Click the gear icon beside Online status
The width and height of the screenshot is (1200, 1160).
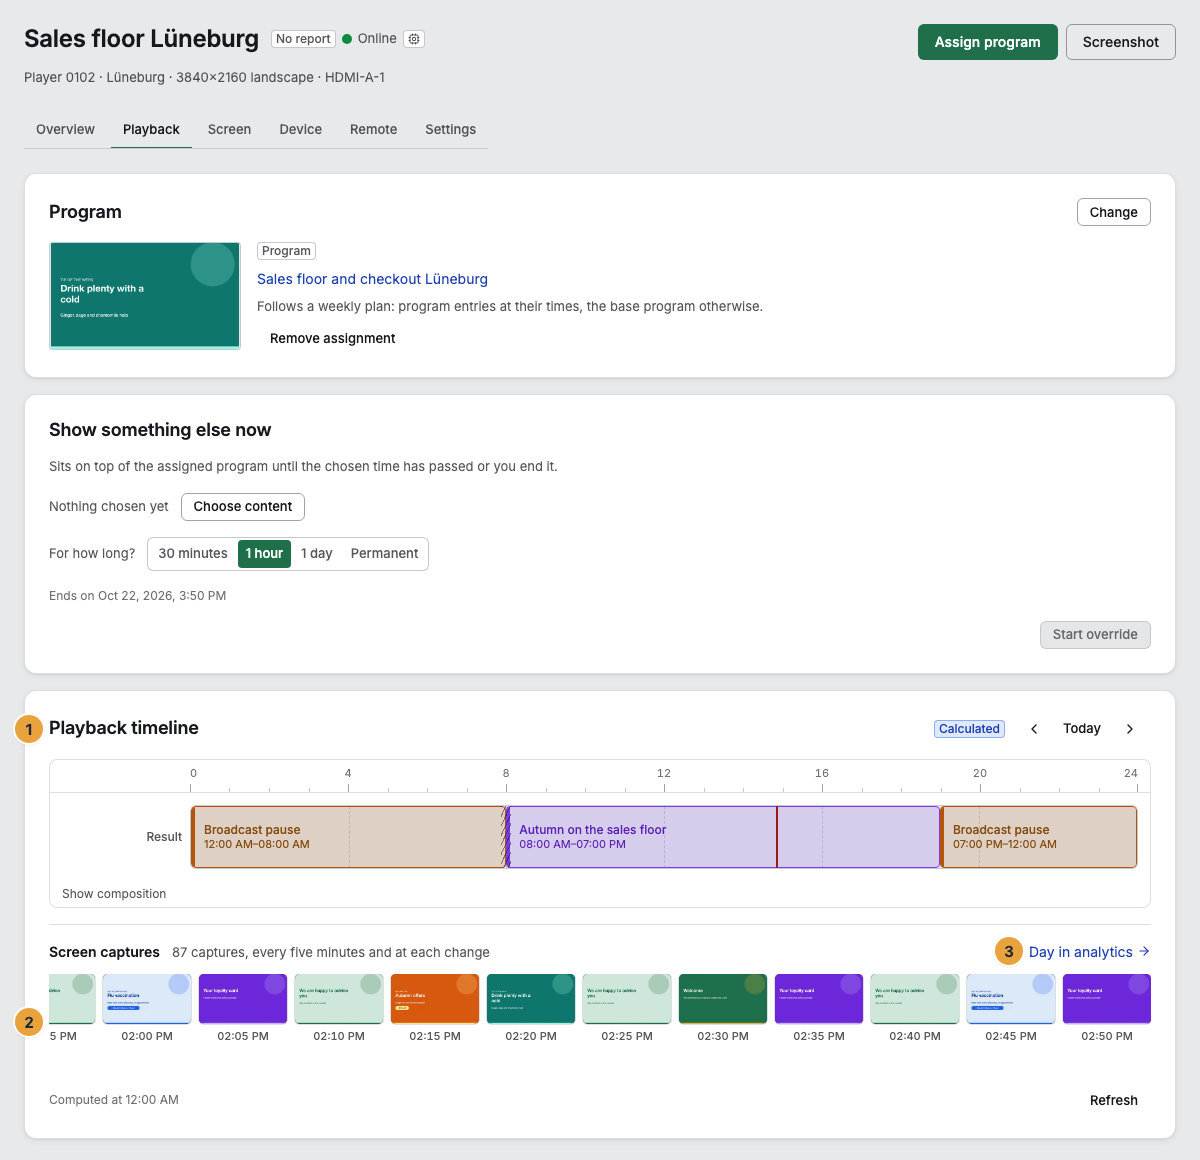pos(414,39)
